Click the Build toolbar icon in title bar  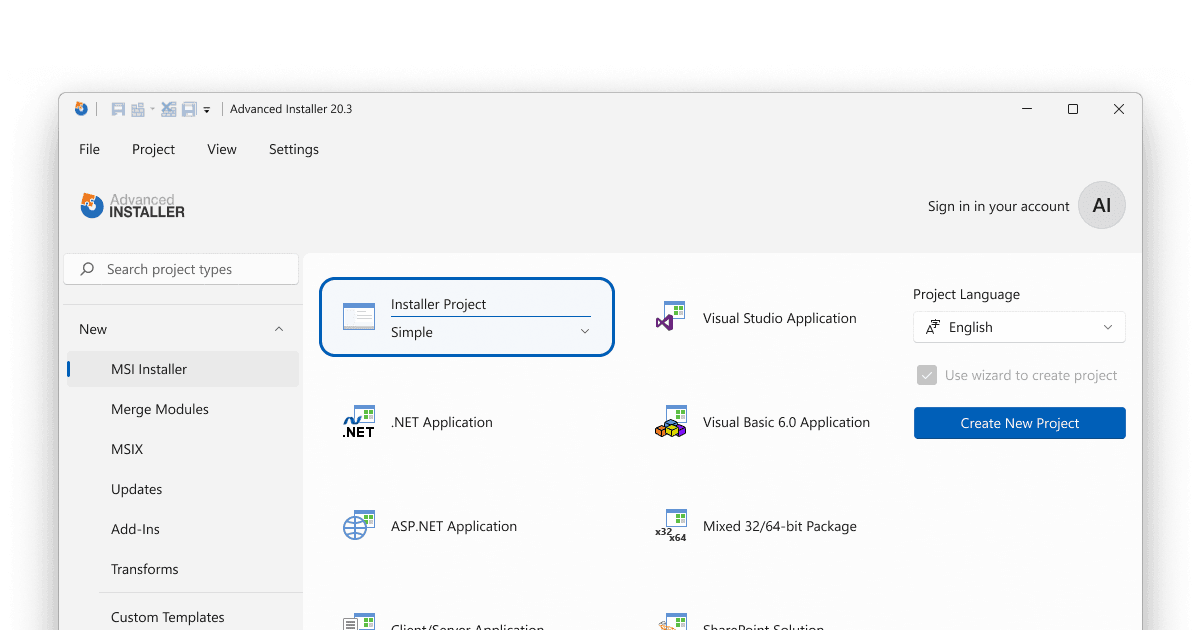[x=138, y=109]
